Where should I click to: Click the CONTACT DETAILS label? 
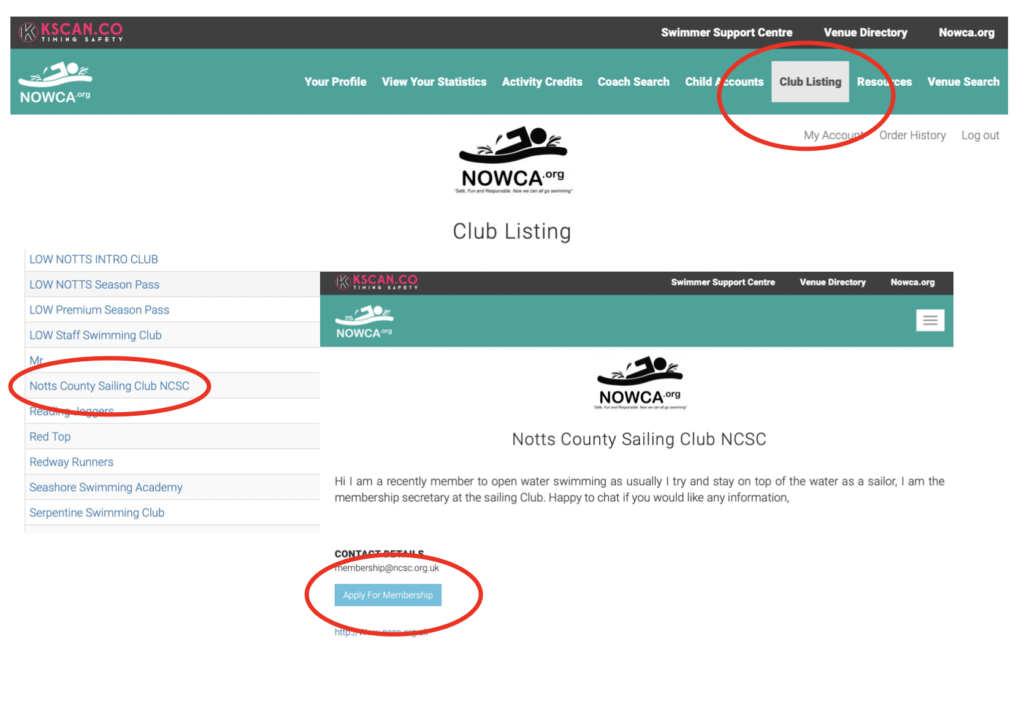379,553
